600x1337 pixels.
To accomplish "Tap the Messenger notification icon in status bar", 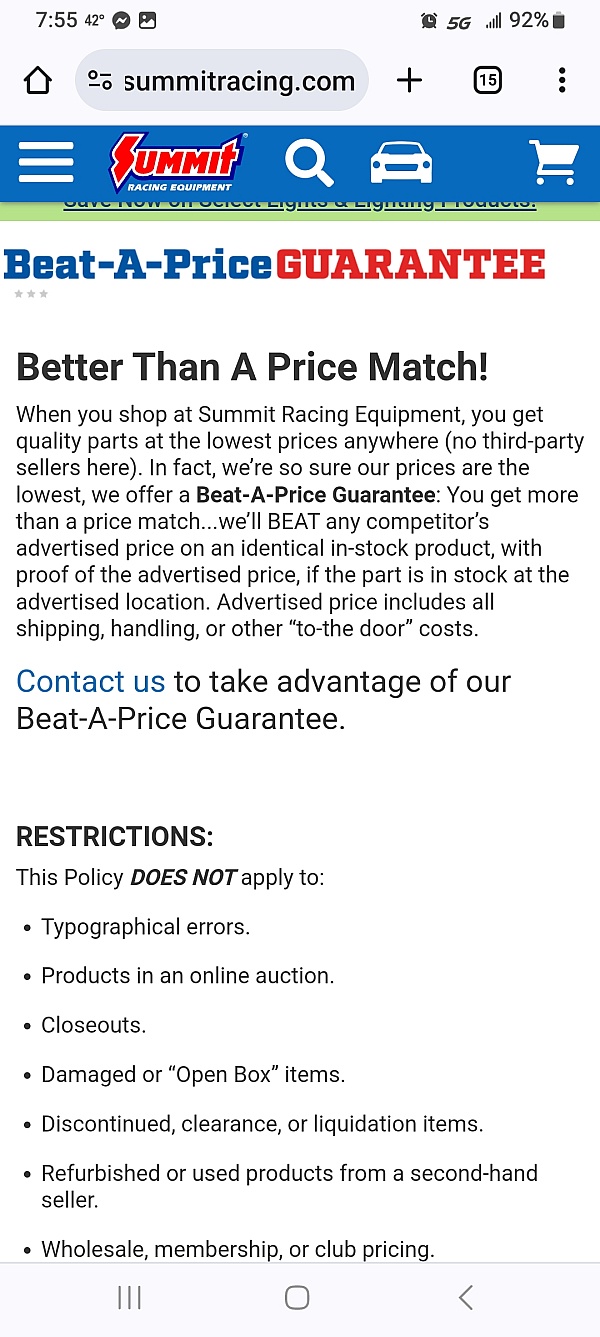I will 122,20.
